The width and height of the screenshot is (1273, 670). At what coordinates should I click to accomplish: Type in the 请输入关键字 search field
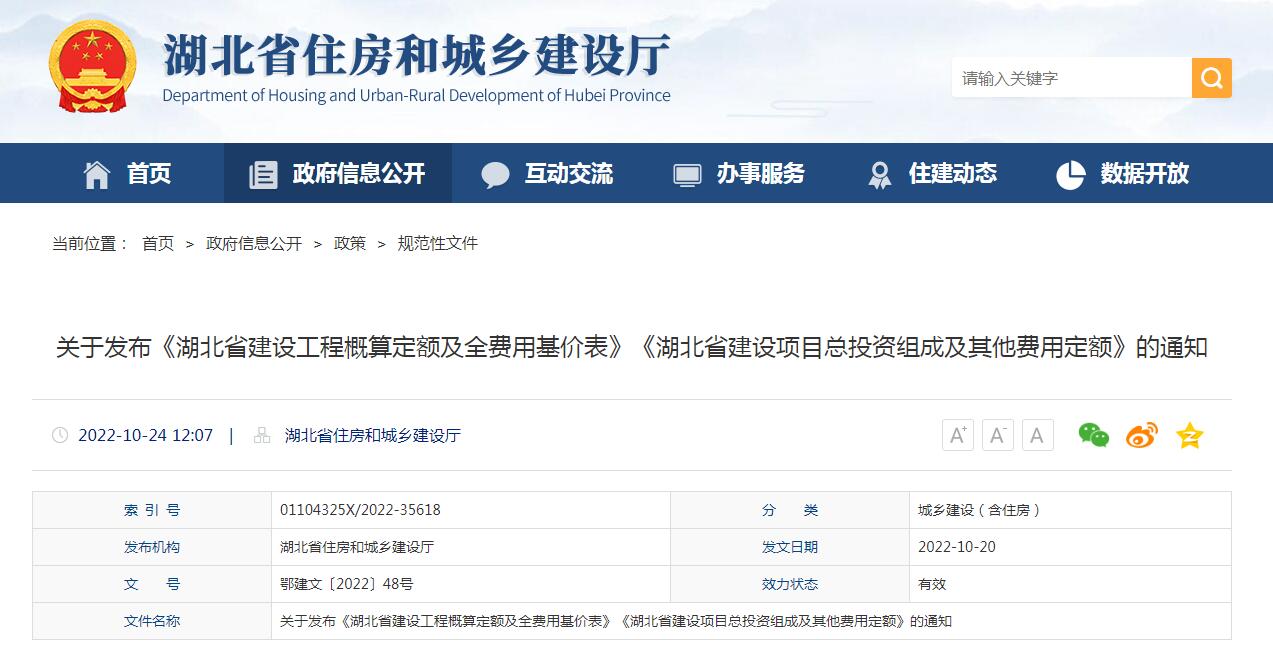point(1070,78)
